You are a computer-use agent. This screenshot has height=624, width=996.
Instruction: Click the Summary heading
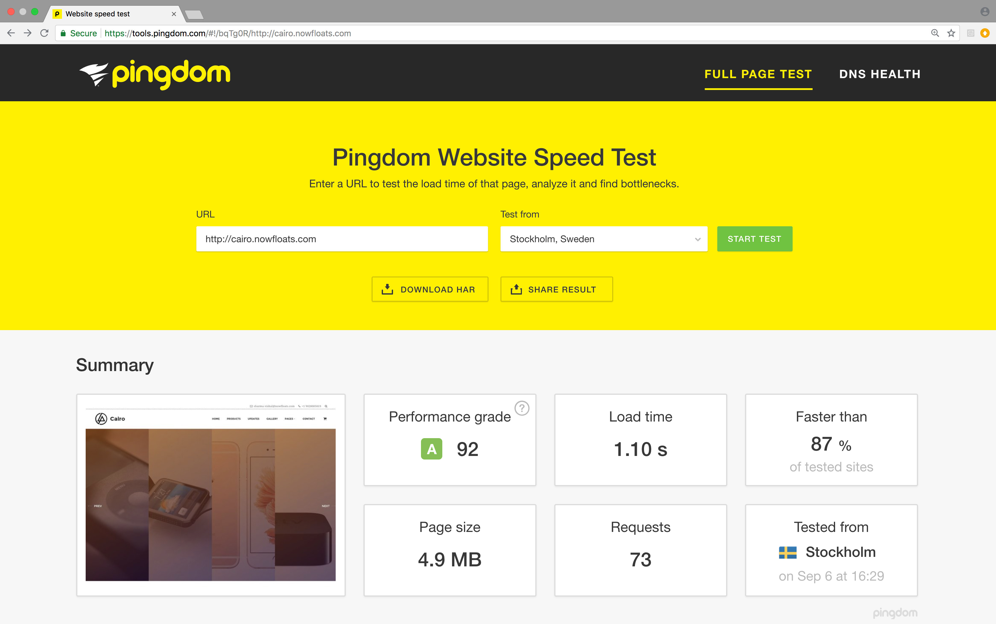pos(115,365)
